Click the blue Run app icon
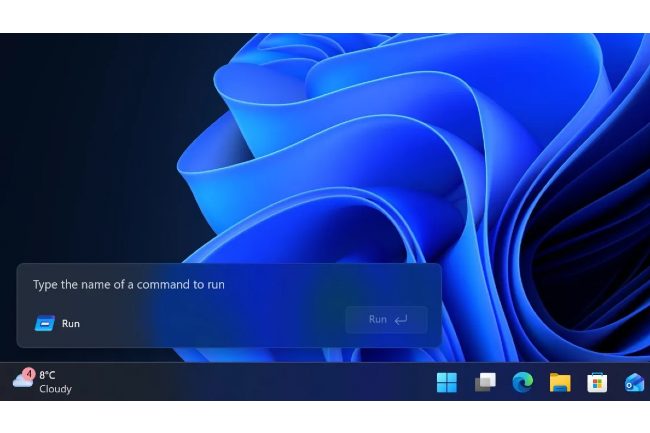Screen dimensions: 650x433 pyautogui.click(x=45, y=323)
